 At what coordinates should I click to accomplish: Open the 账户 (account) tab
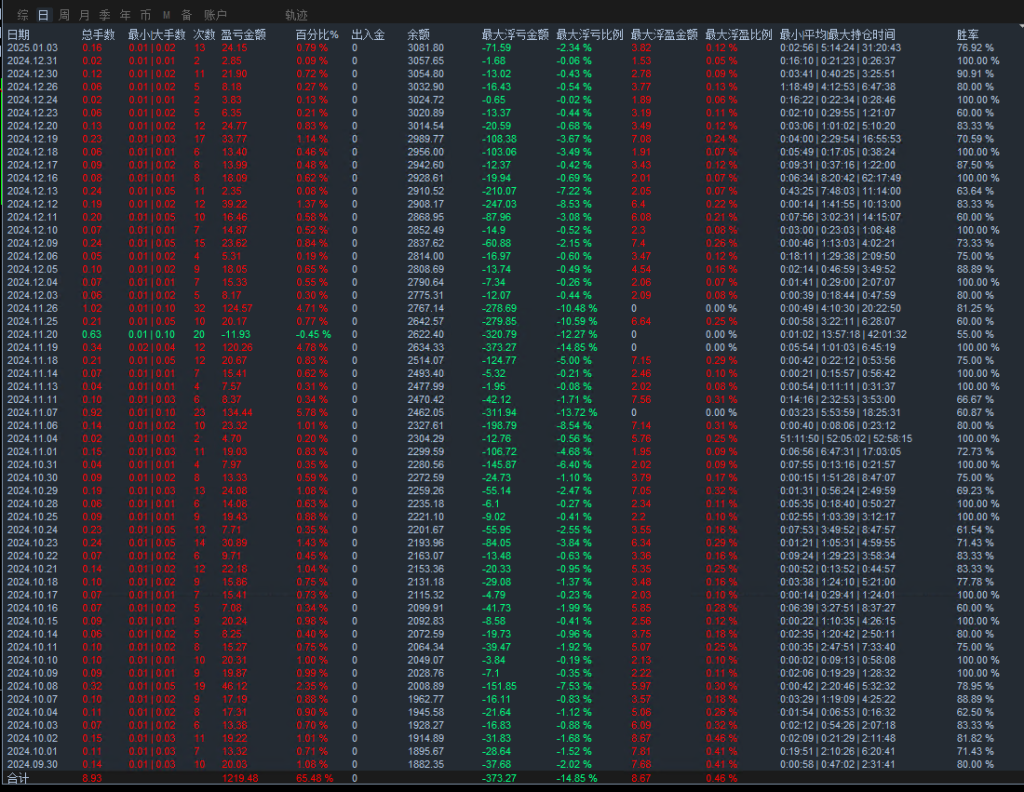[215, 15]
